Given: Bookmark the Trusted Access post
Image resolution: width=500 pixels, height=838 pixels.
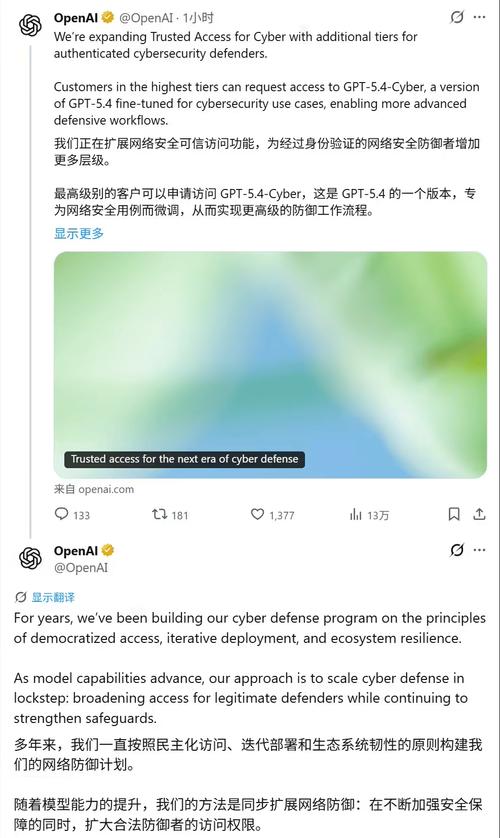Looking at the screenshot, I should (454, 514).
